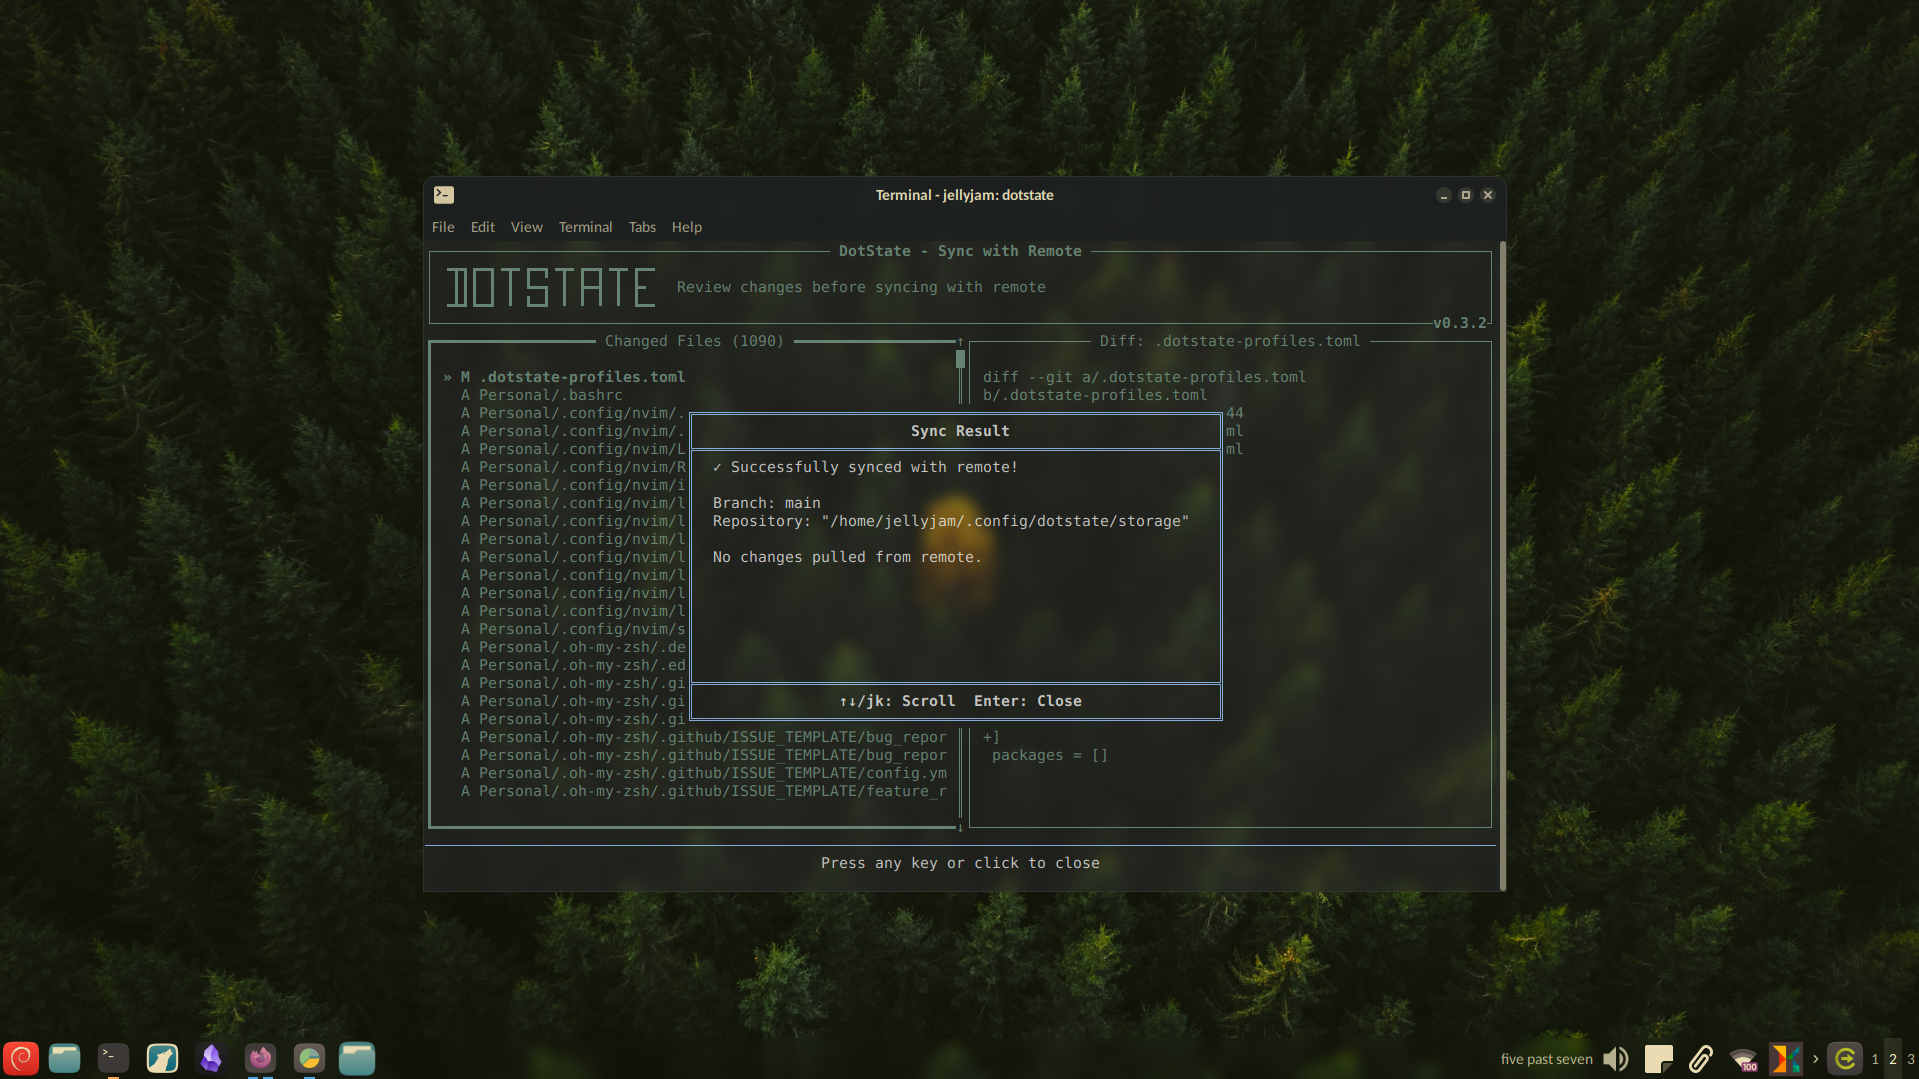Viewport: 1919px width, 1079px height.
Task: Click 'Press any key or click to close'
Action: pos(960,863)
